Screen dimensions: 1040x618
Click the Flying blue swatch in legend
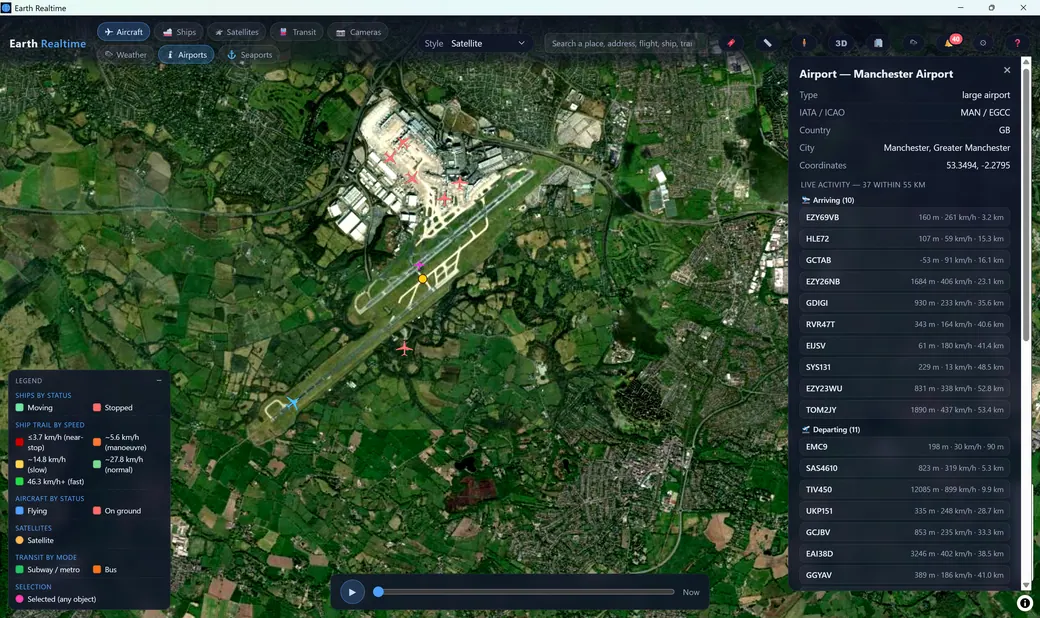[x=19, y=511]
